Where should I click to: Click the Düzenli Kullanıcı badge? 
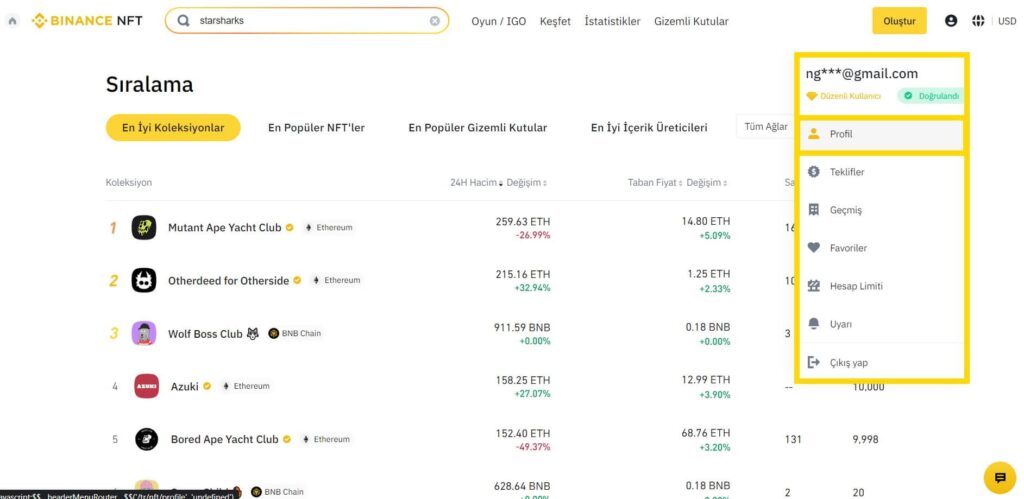[844, 96]
